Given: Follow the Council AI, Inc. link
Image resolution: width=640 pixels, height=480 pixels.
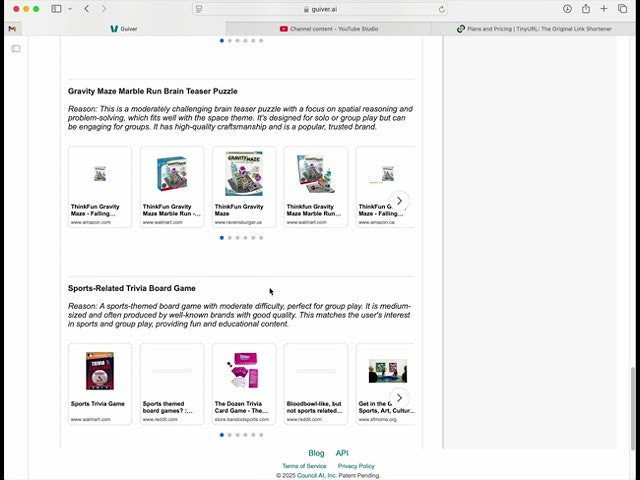Looking at the screenshot, I should tap(317, 475).
